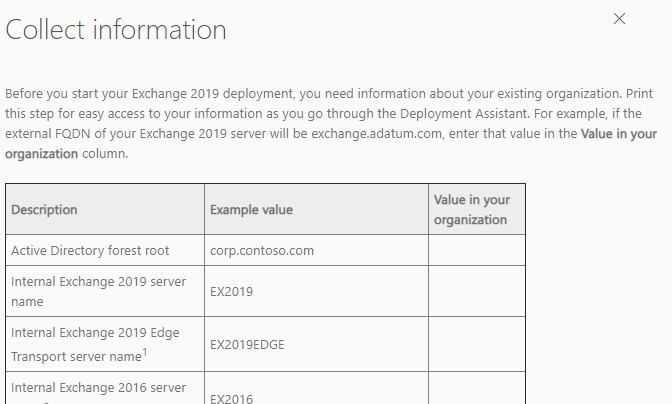Click the Internal Exchange 2016 server cell
The width and height of the screenshot is (672, 404).
tap(98, 388)
